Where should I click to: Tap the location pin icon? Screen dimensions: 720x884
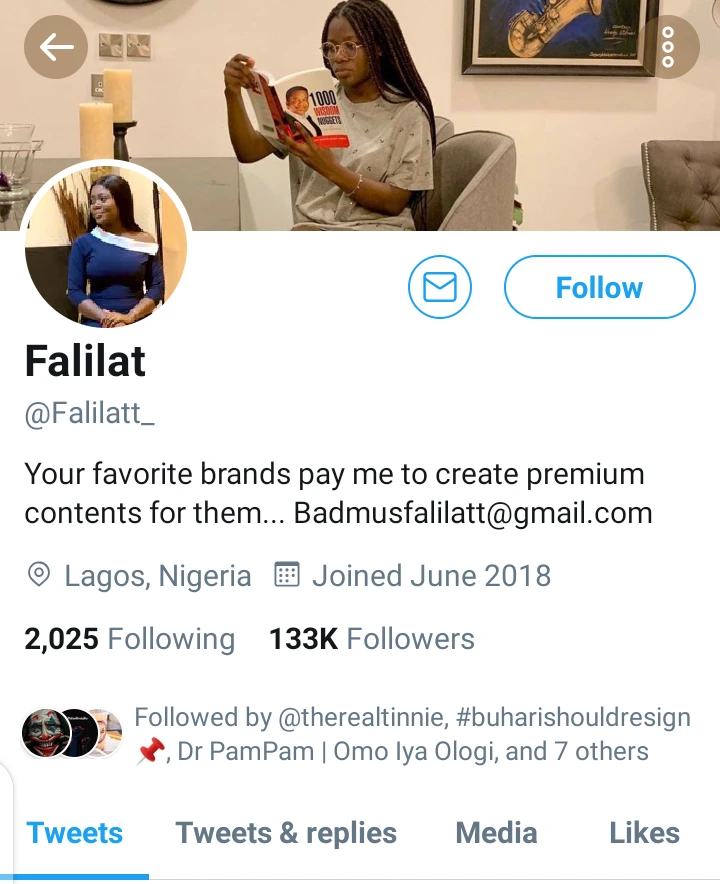[x=39, y=576]
